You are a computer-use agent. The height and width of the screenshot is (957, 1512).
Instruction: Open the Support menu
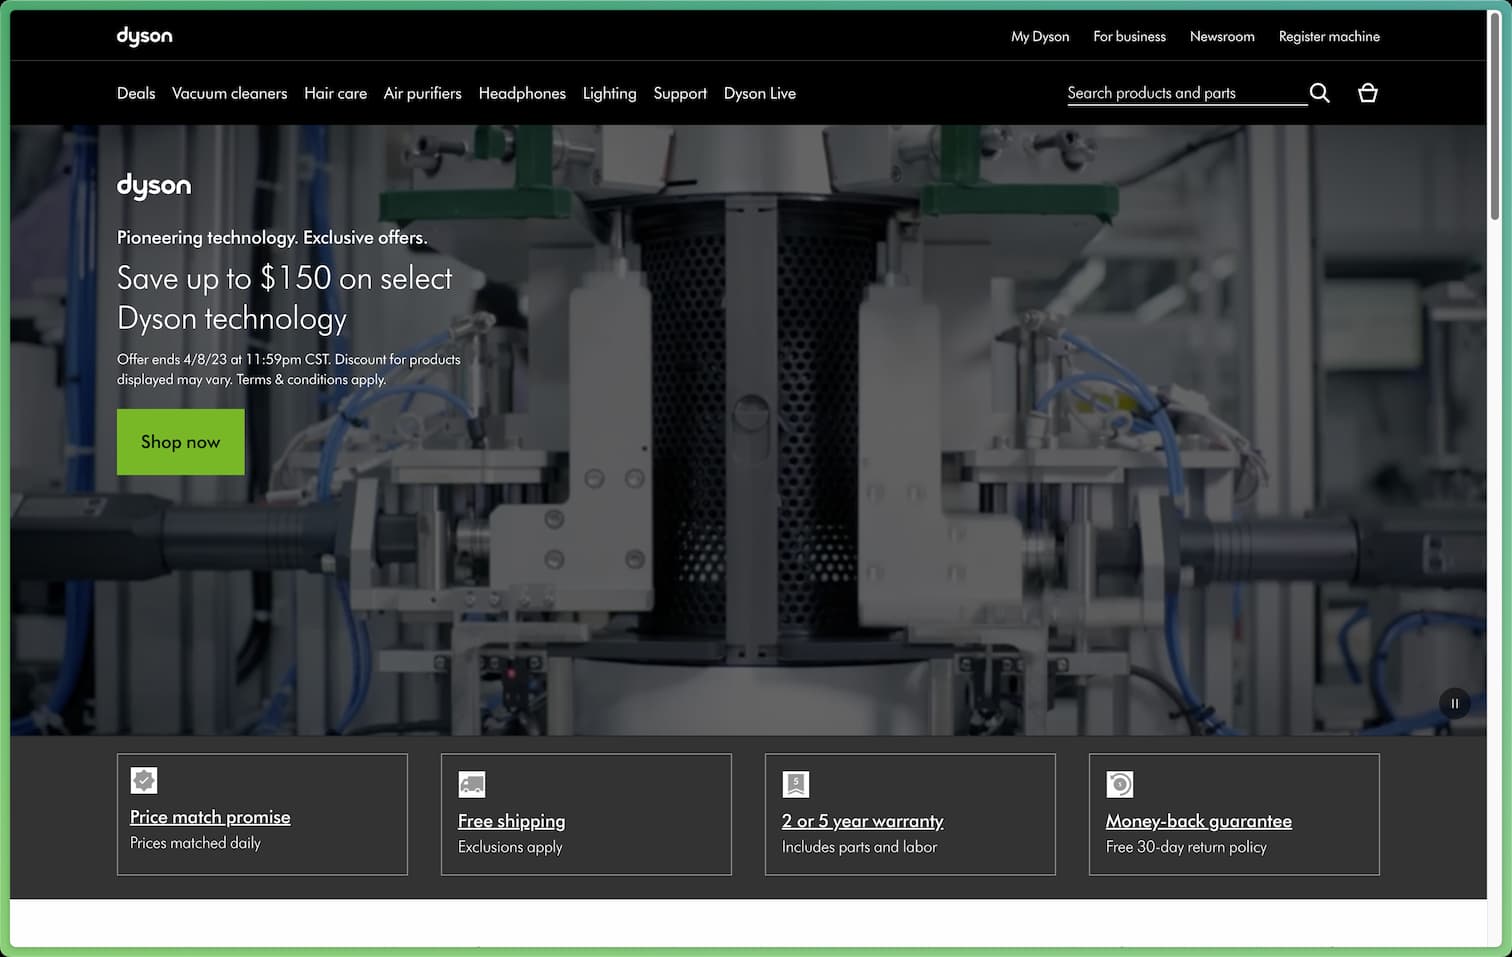tap(680, 93)
